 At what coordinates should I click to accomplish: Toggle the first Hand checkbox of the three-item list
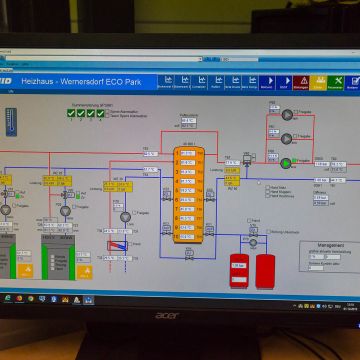[x=268, y=188]
